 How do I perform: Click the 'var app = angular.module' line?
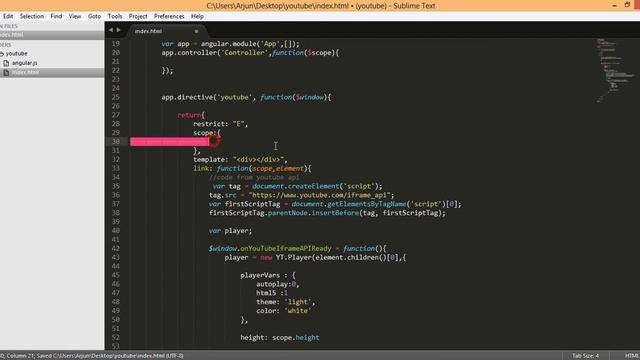(x=231, y=44)
